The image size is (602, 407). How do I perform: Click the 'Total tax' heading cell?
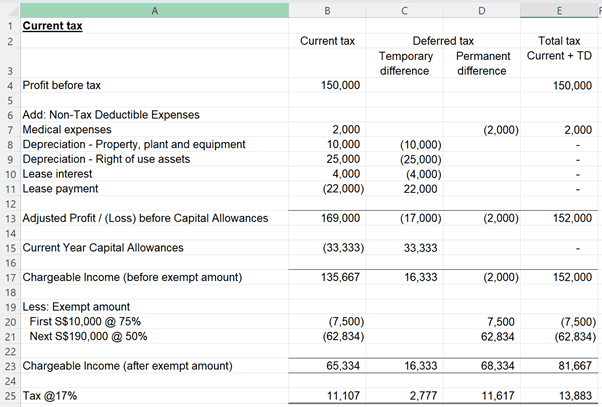click(559, 41)
